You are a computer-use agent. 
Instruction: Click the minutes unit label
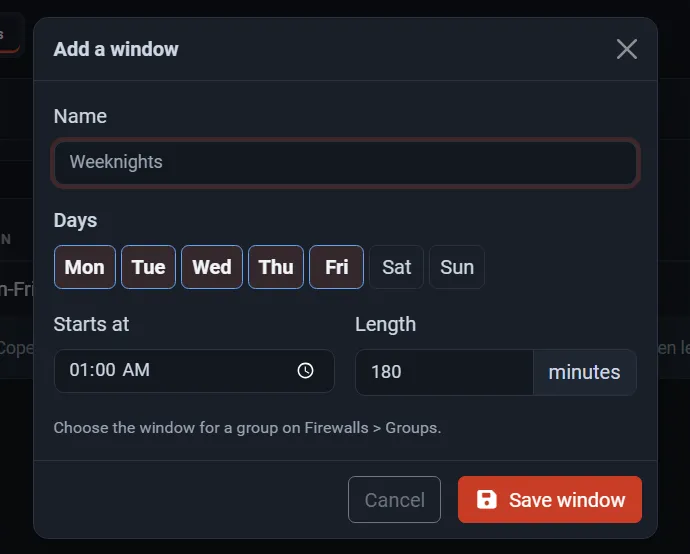584,372
